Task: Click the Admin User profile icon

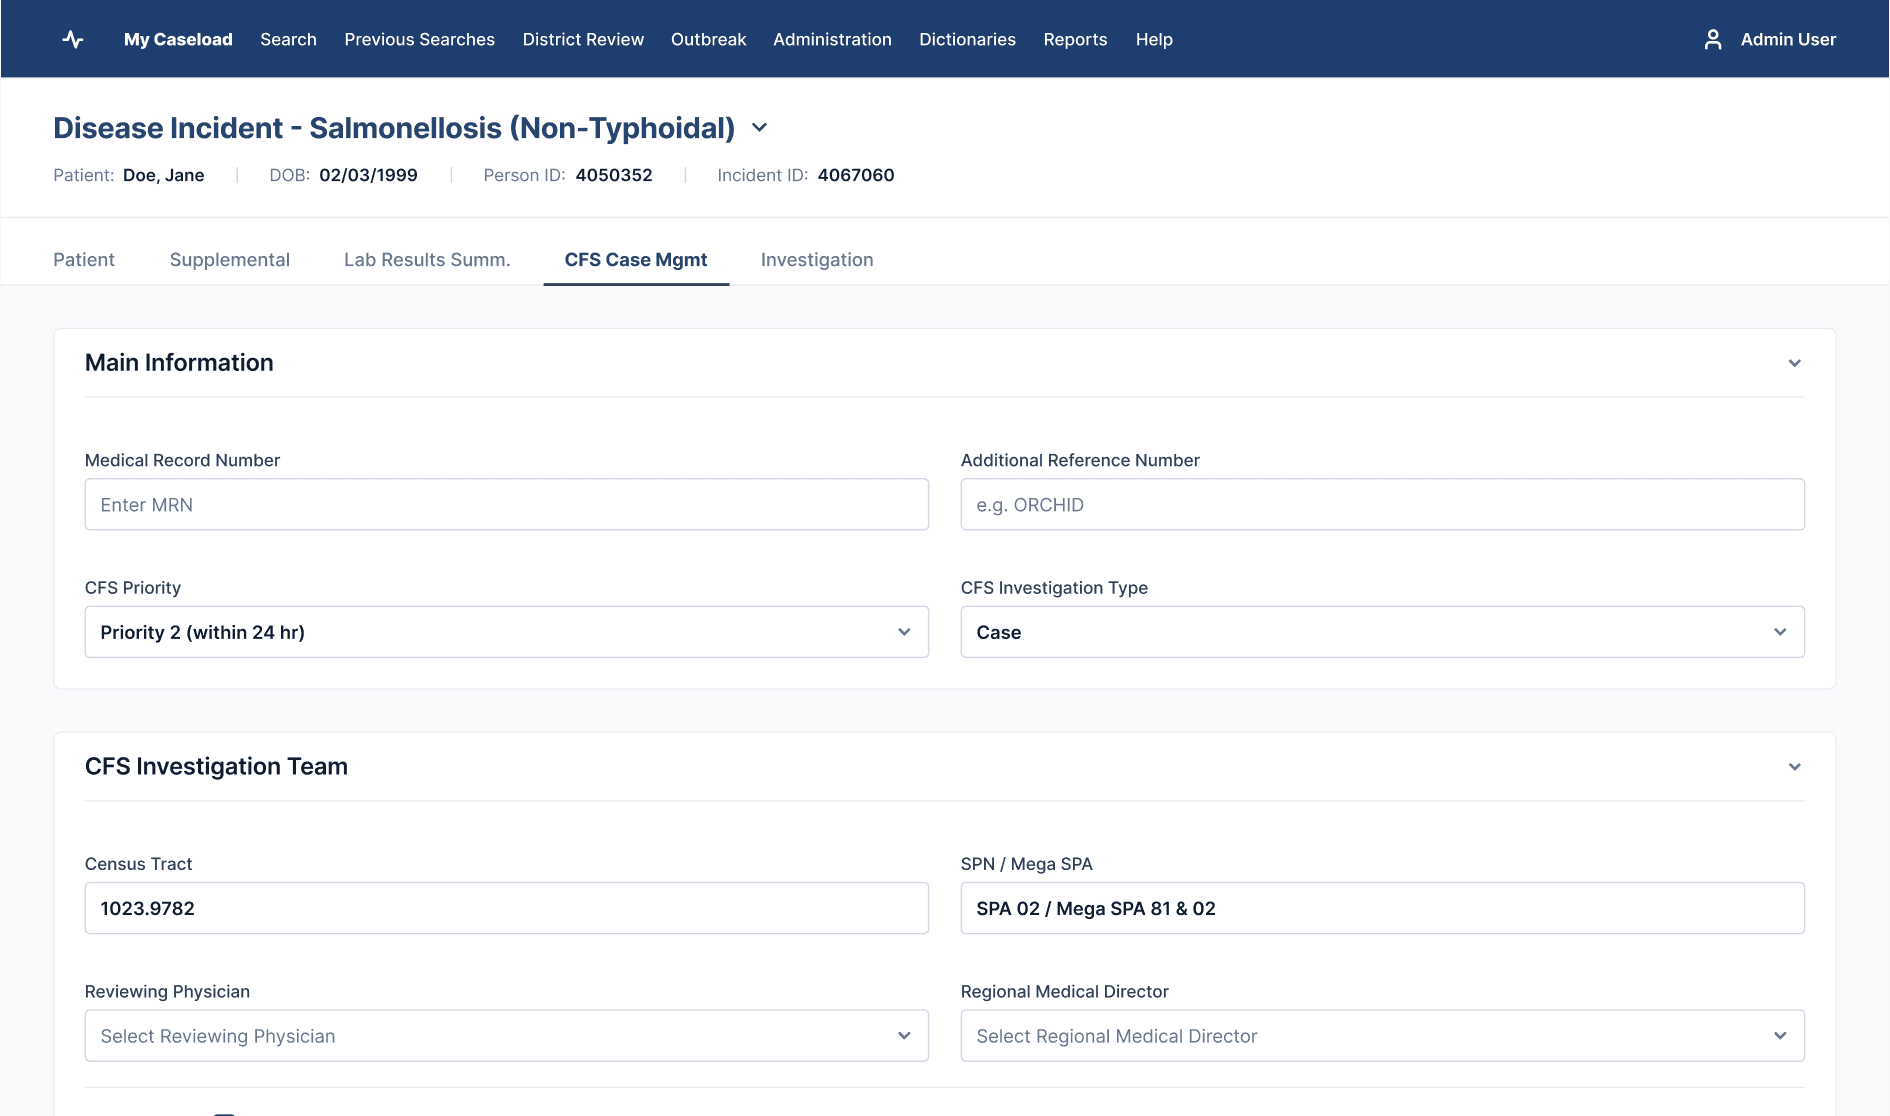Action: [1713, 39]
